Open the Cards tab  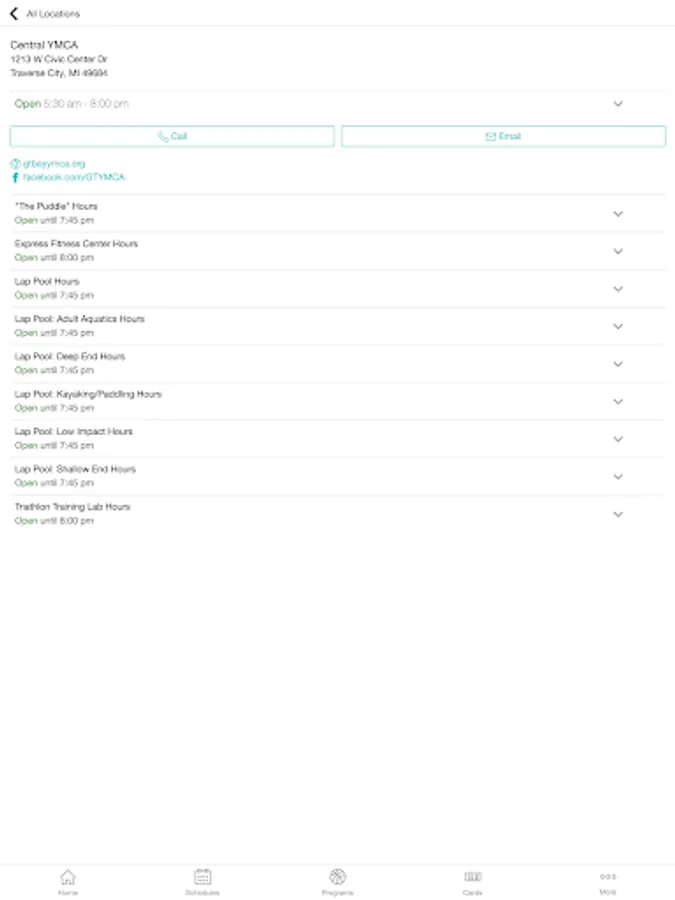[x=472, y=882]
